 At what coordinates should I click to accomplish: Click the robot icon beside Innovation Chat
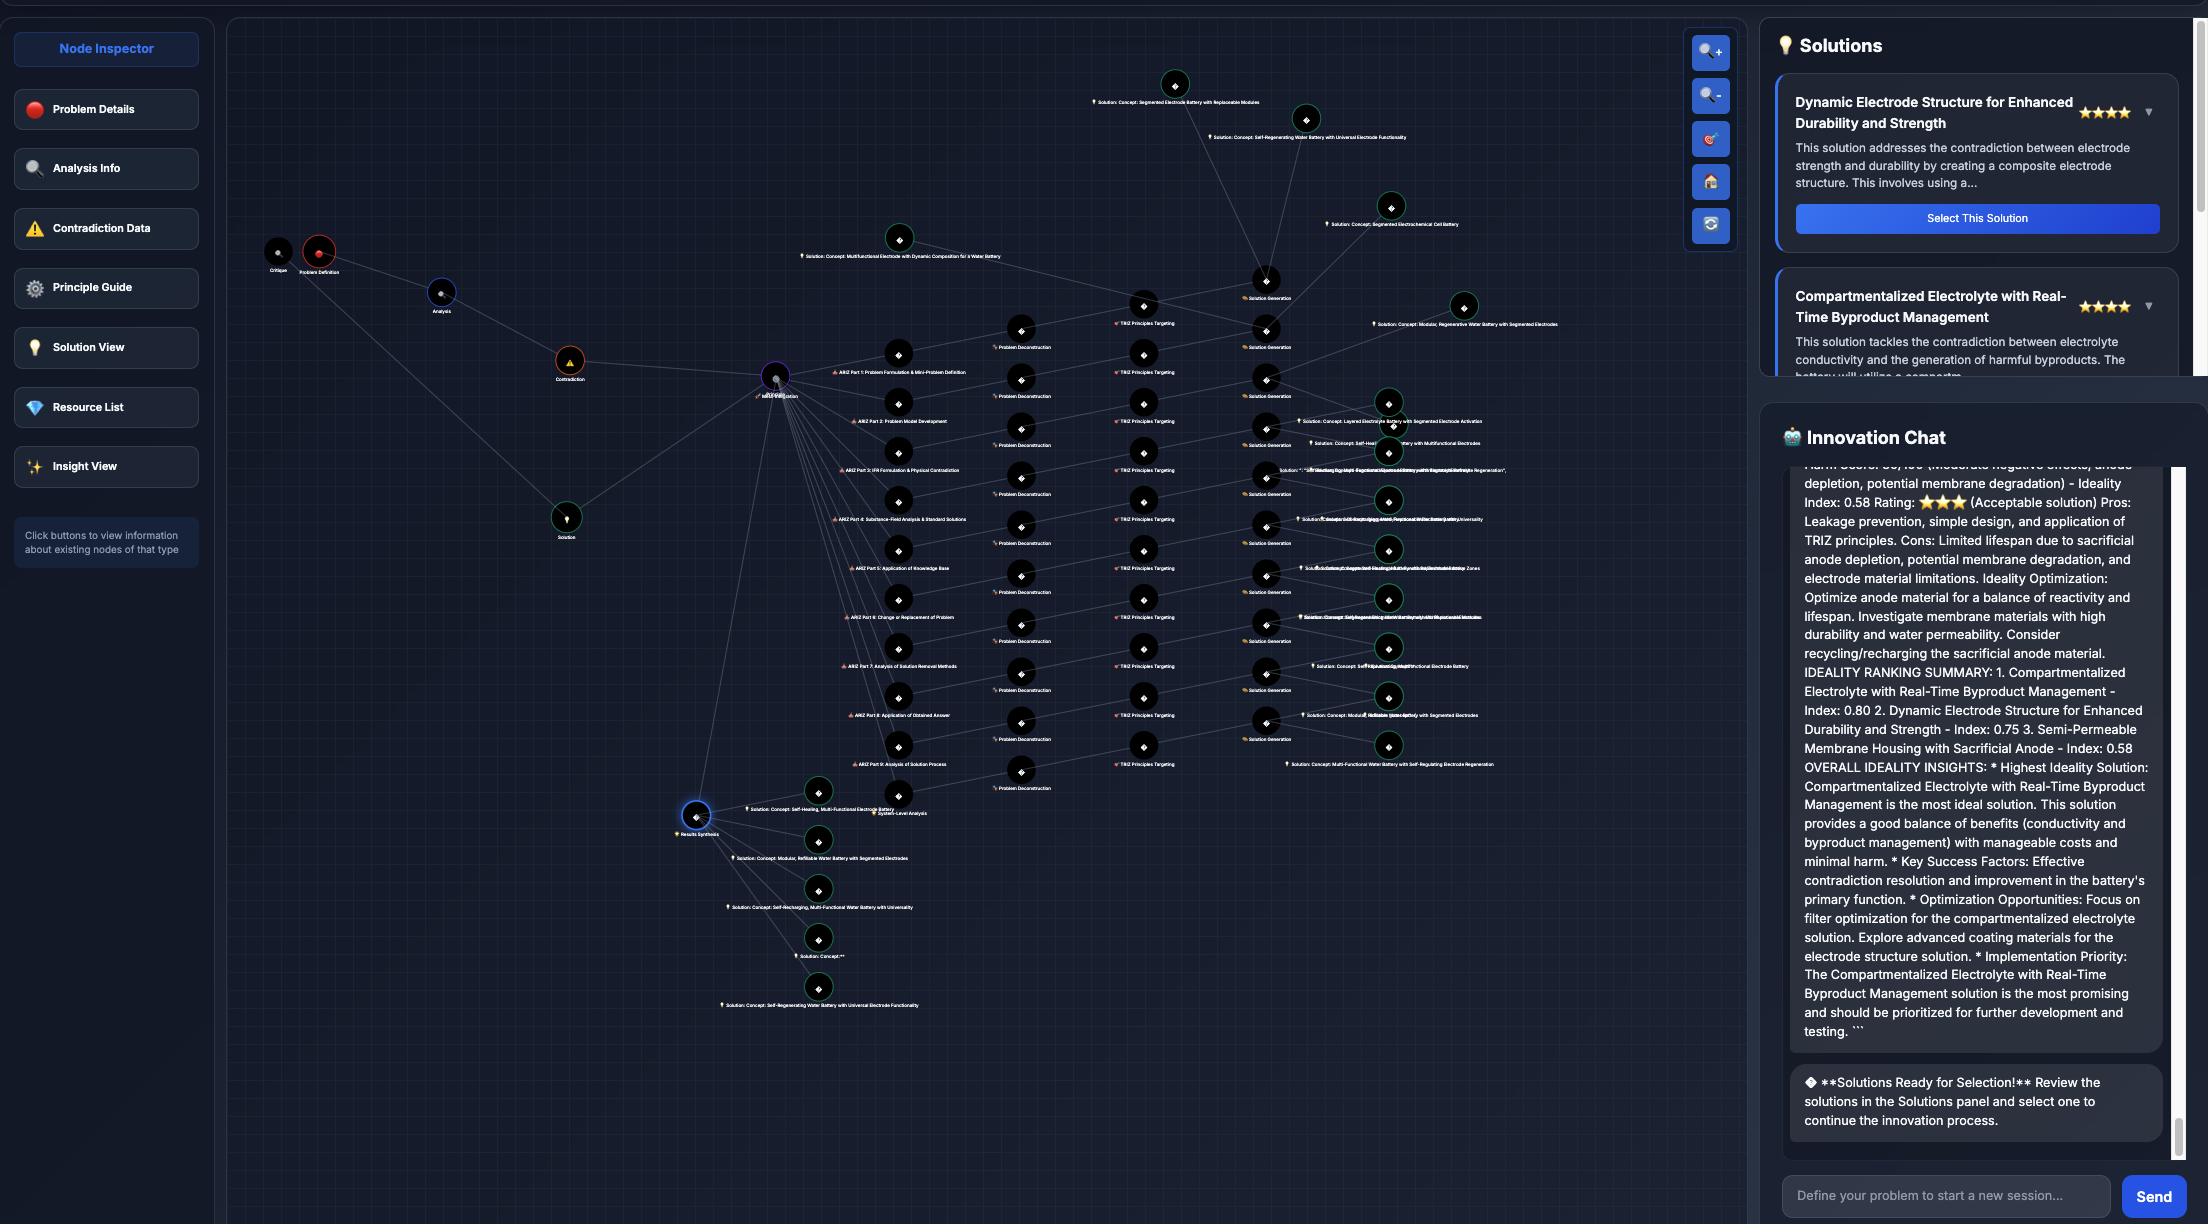coord(1792,437)
